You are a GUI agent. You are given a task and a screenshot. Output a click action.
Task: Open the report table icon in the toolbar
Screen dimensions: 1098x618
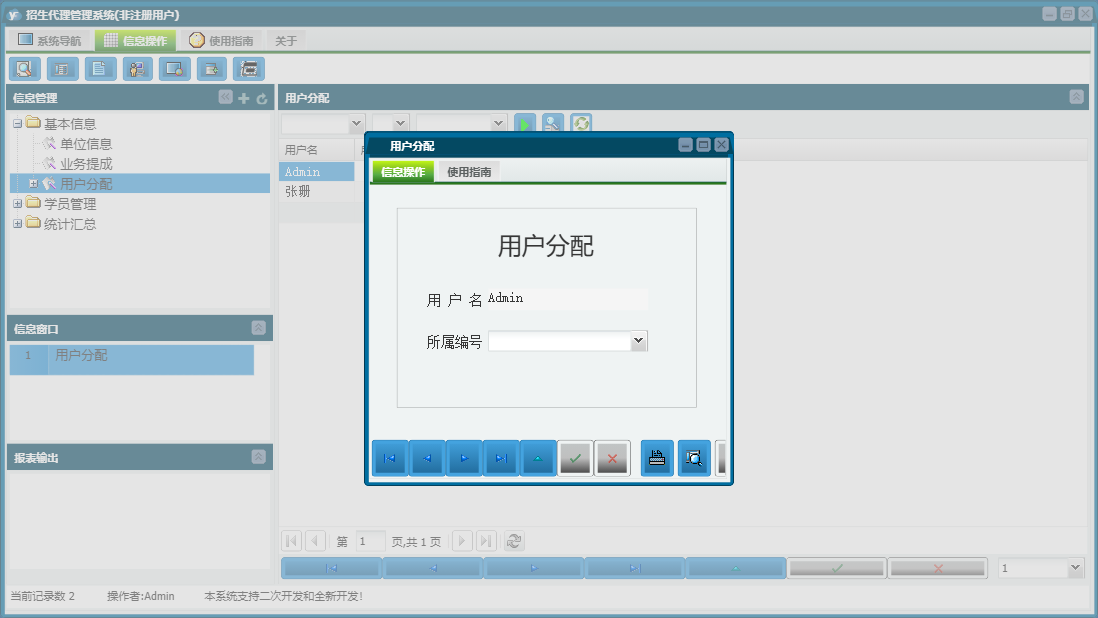pos(61,68)
